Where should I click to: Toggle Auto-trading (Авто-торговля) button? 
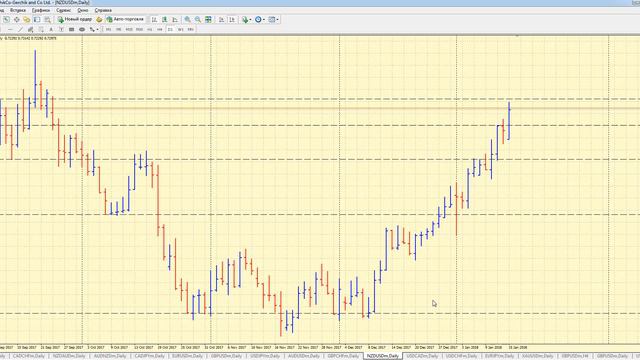(125, 19)
